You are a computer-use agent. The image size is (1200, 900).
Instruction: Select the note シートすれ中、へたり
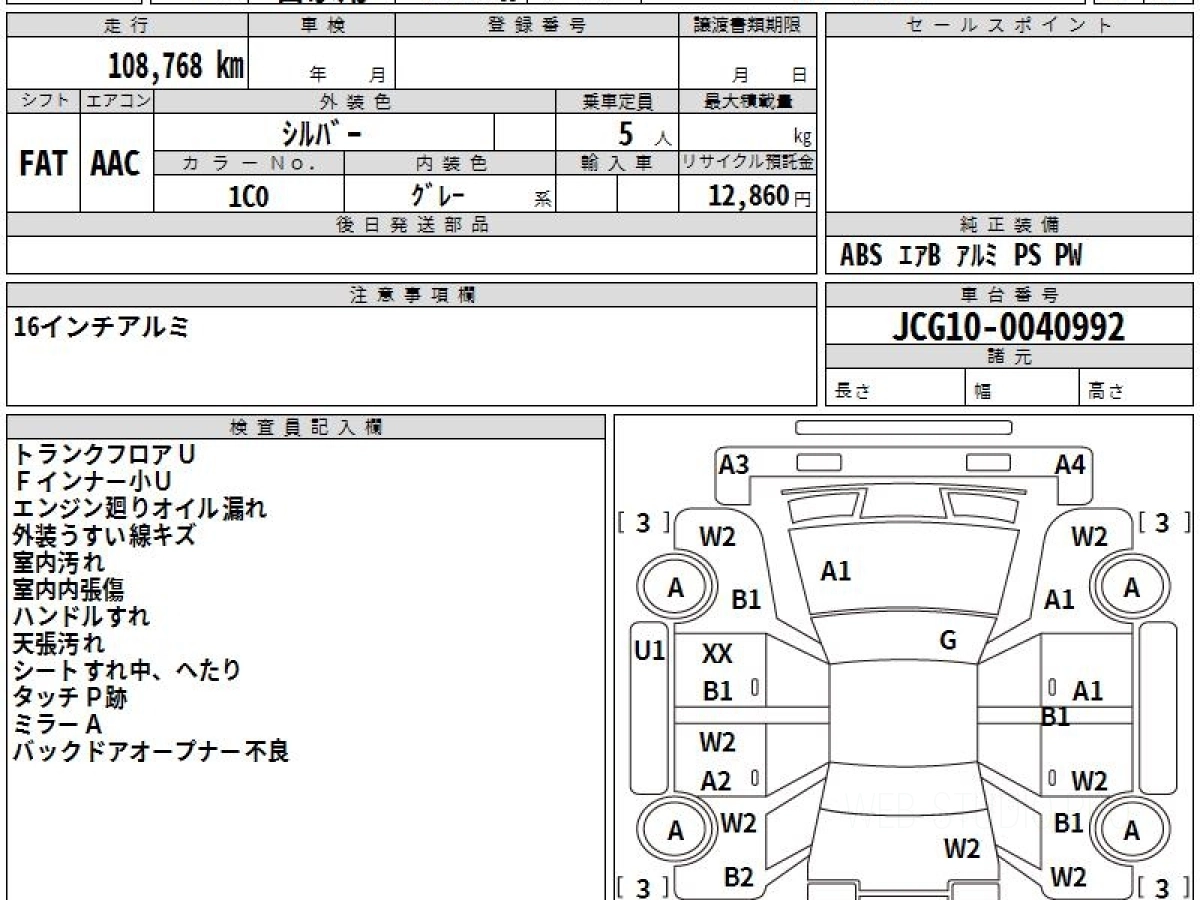click(127, 670)
